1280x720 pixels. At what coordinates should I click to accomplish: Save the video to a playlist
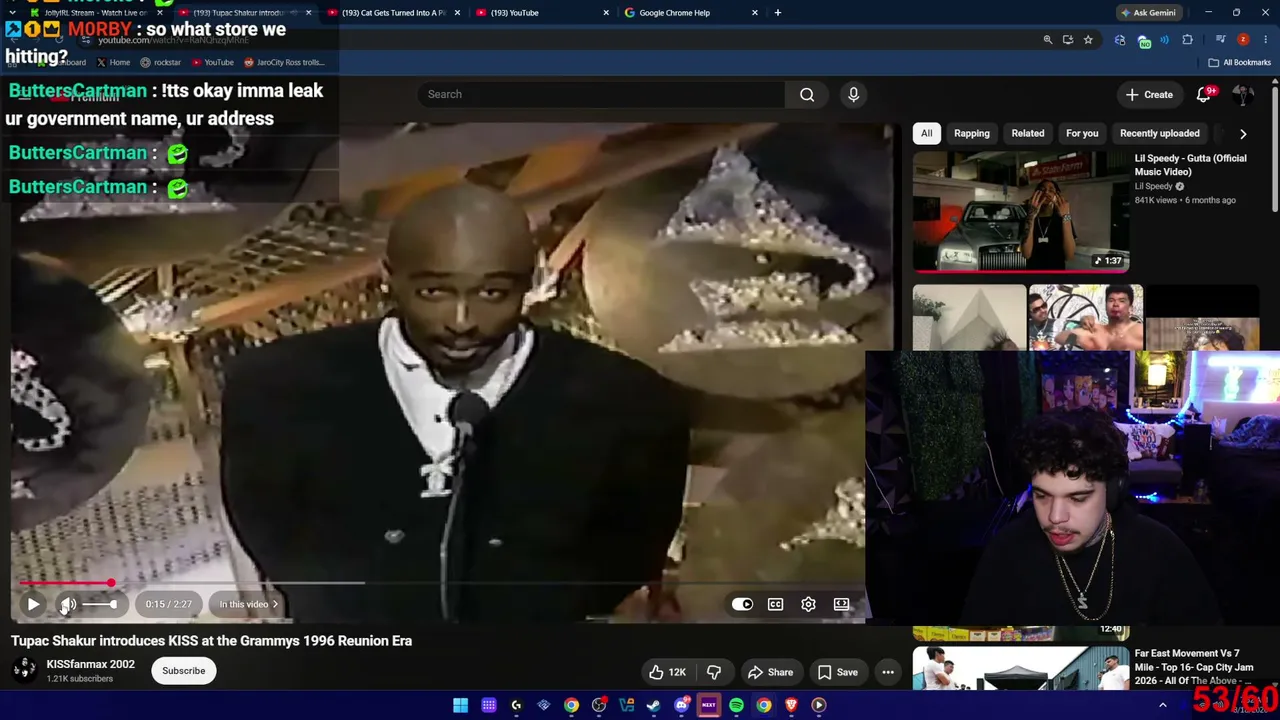pos(837,672)
